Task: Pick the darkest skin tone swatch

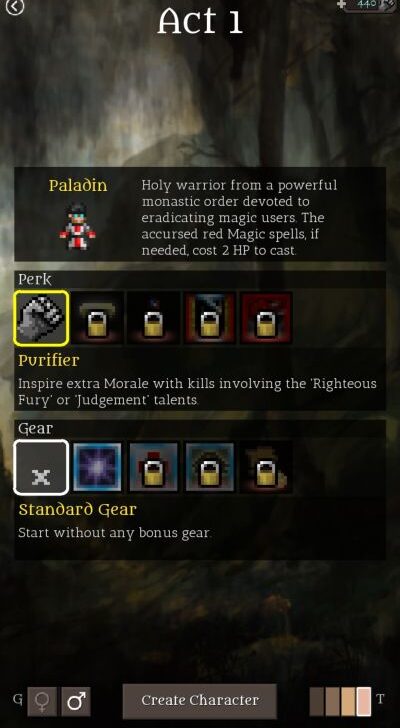Action: point(317,702)
